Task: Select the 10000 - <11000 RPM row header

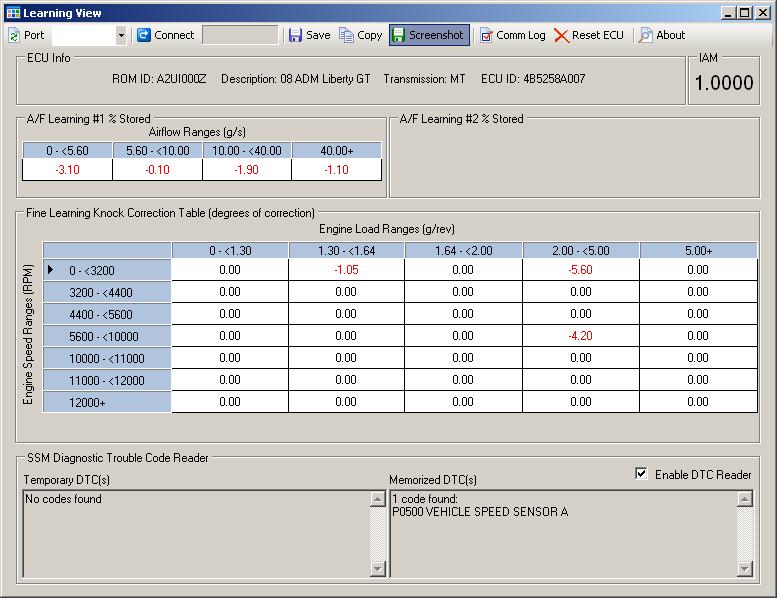Action: coord(107,358)
